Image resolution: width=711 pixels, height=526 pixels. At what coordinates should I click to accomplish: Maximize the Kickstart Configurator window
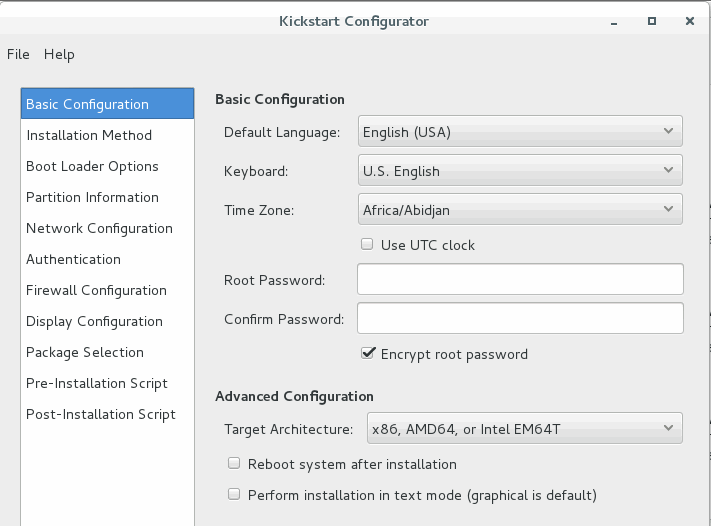tap(651, 21)
